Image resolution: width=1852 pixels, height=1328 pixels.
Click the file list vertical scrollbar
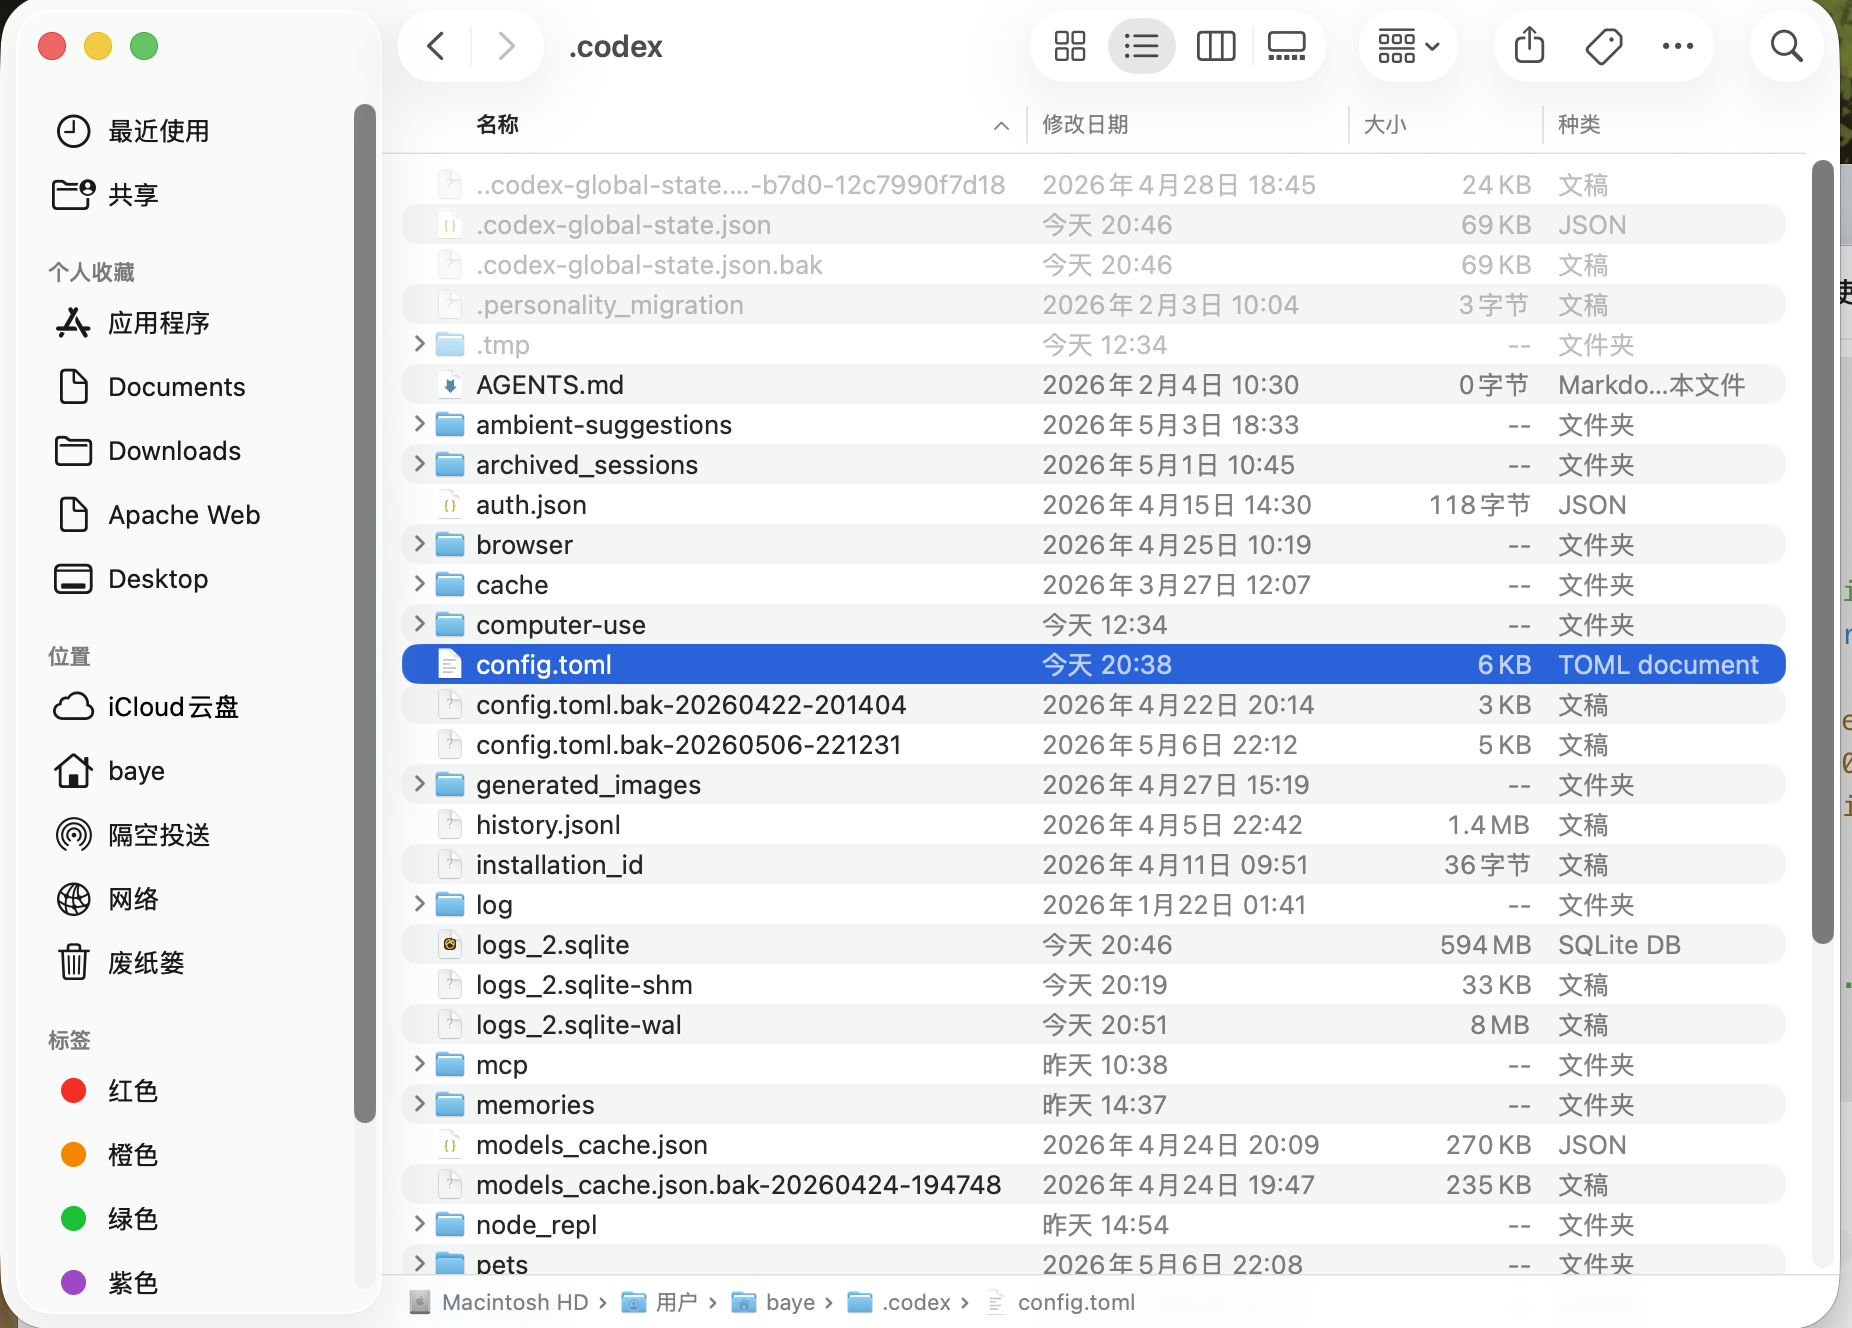coord(1822,552)
